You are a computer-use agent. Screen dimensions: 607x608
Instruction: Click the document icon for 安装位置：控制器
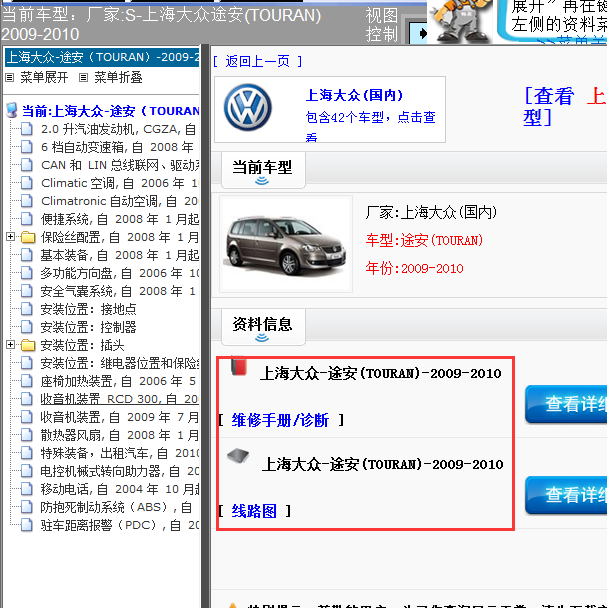tap(26, 327)
